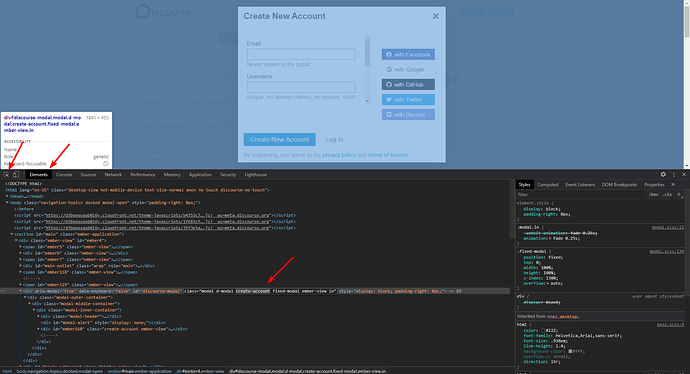Expand the modal-header div node
Viewport: 690px width, 374px height.
38,316
